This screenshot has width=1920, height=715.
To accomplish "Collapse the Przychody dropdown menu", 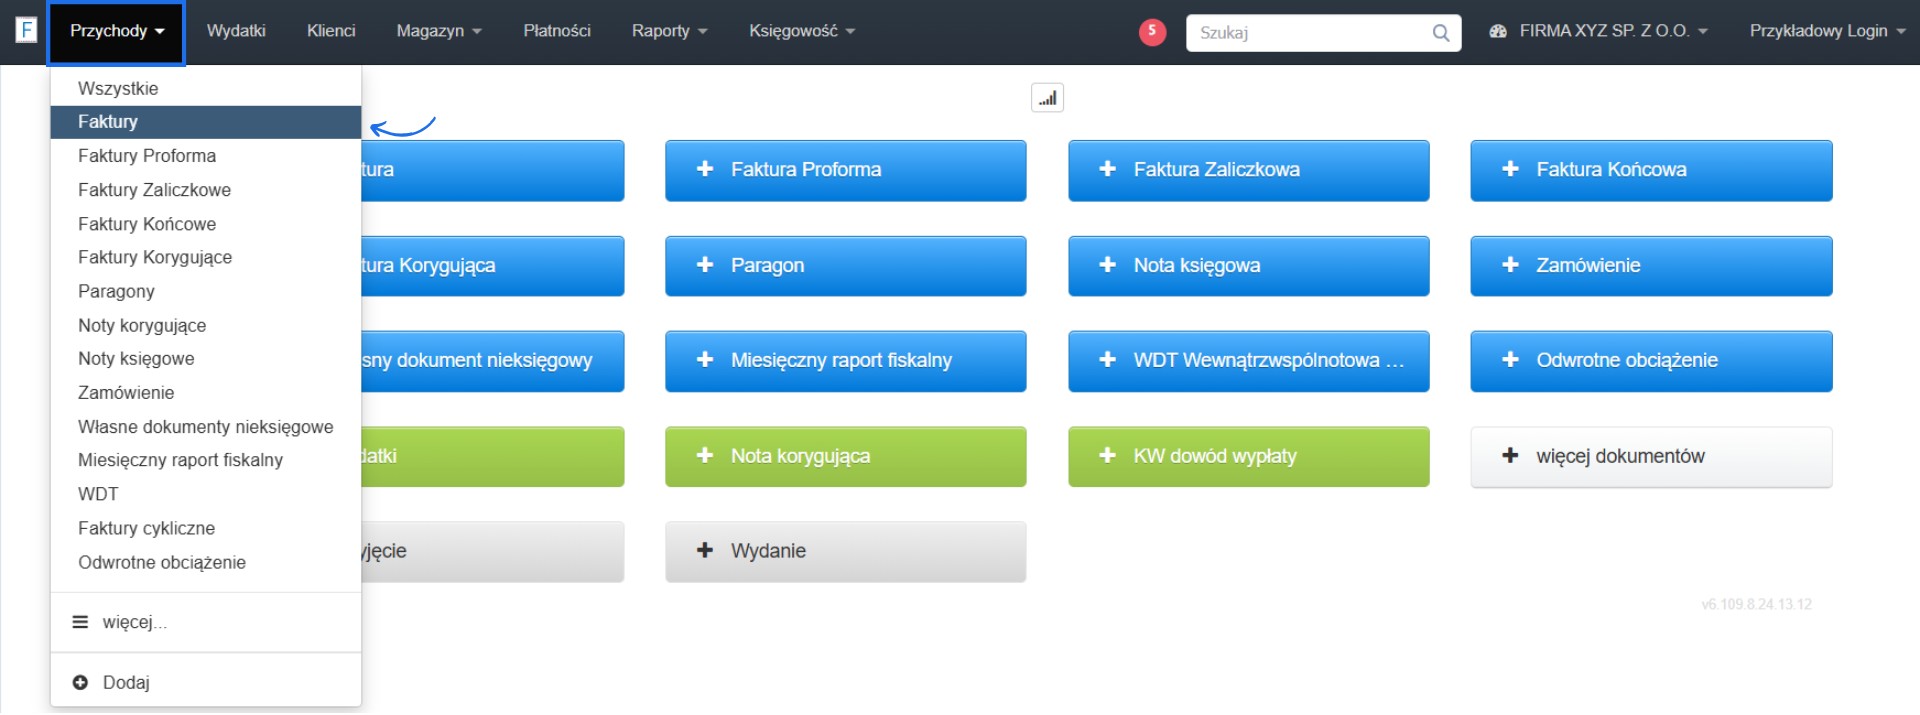I will point(116,32).
